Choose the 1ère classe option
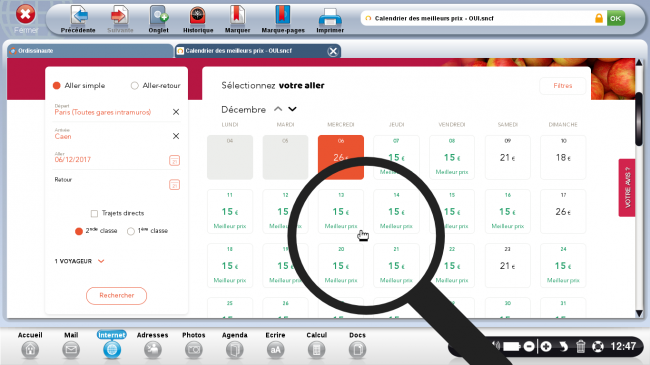 [131, 231]
